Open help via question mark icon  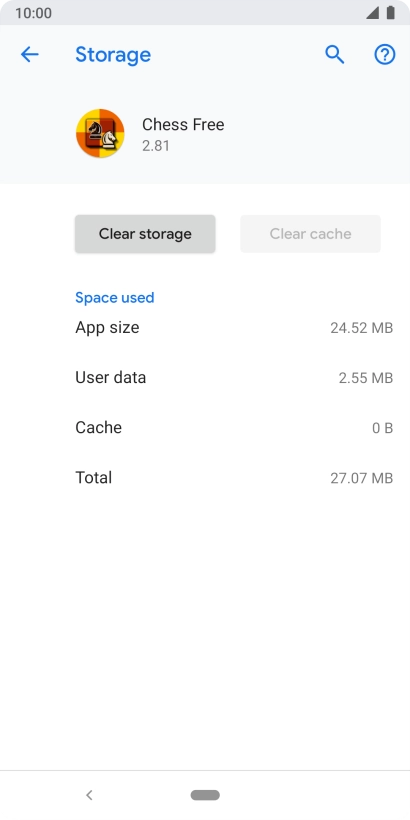pos(385,54)
